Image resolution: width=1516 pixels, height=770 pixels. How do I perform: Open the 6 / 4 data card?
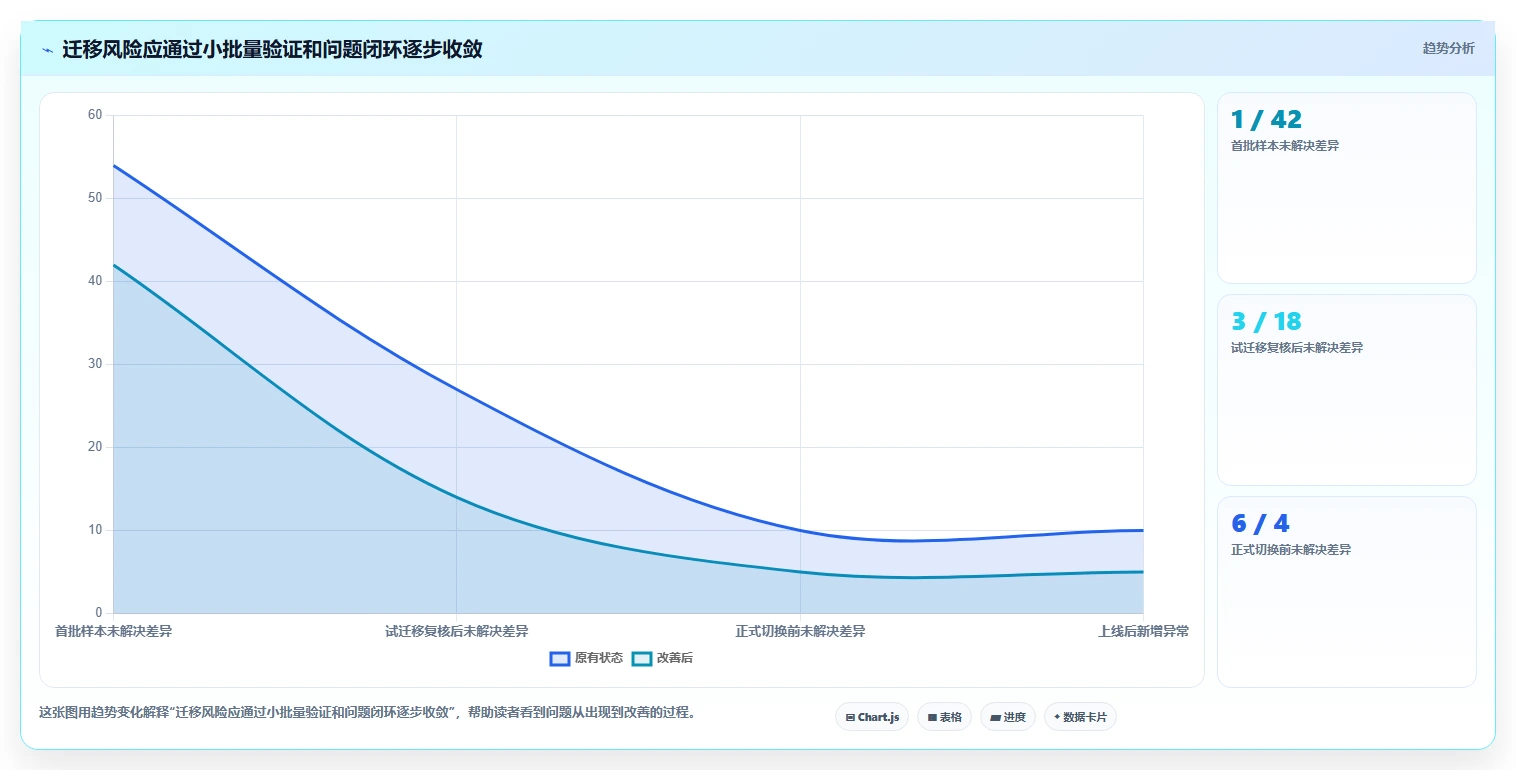(1346, 592)
